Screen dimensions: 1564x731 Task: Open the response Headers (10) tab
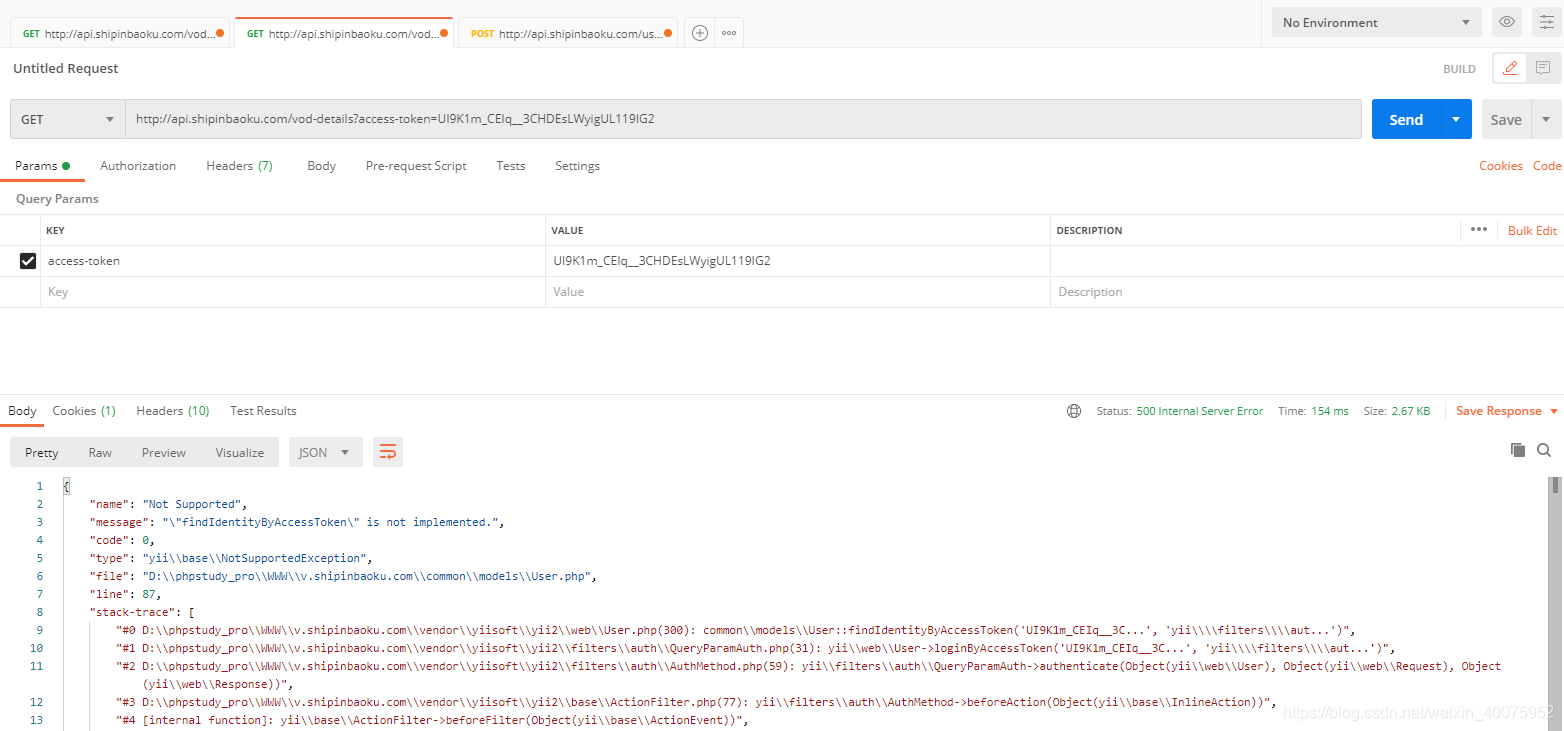point(173,411)
